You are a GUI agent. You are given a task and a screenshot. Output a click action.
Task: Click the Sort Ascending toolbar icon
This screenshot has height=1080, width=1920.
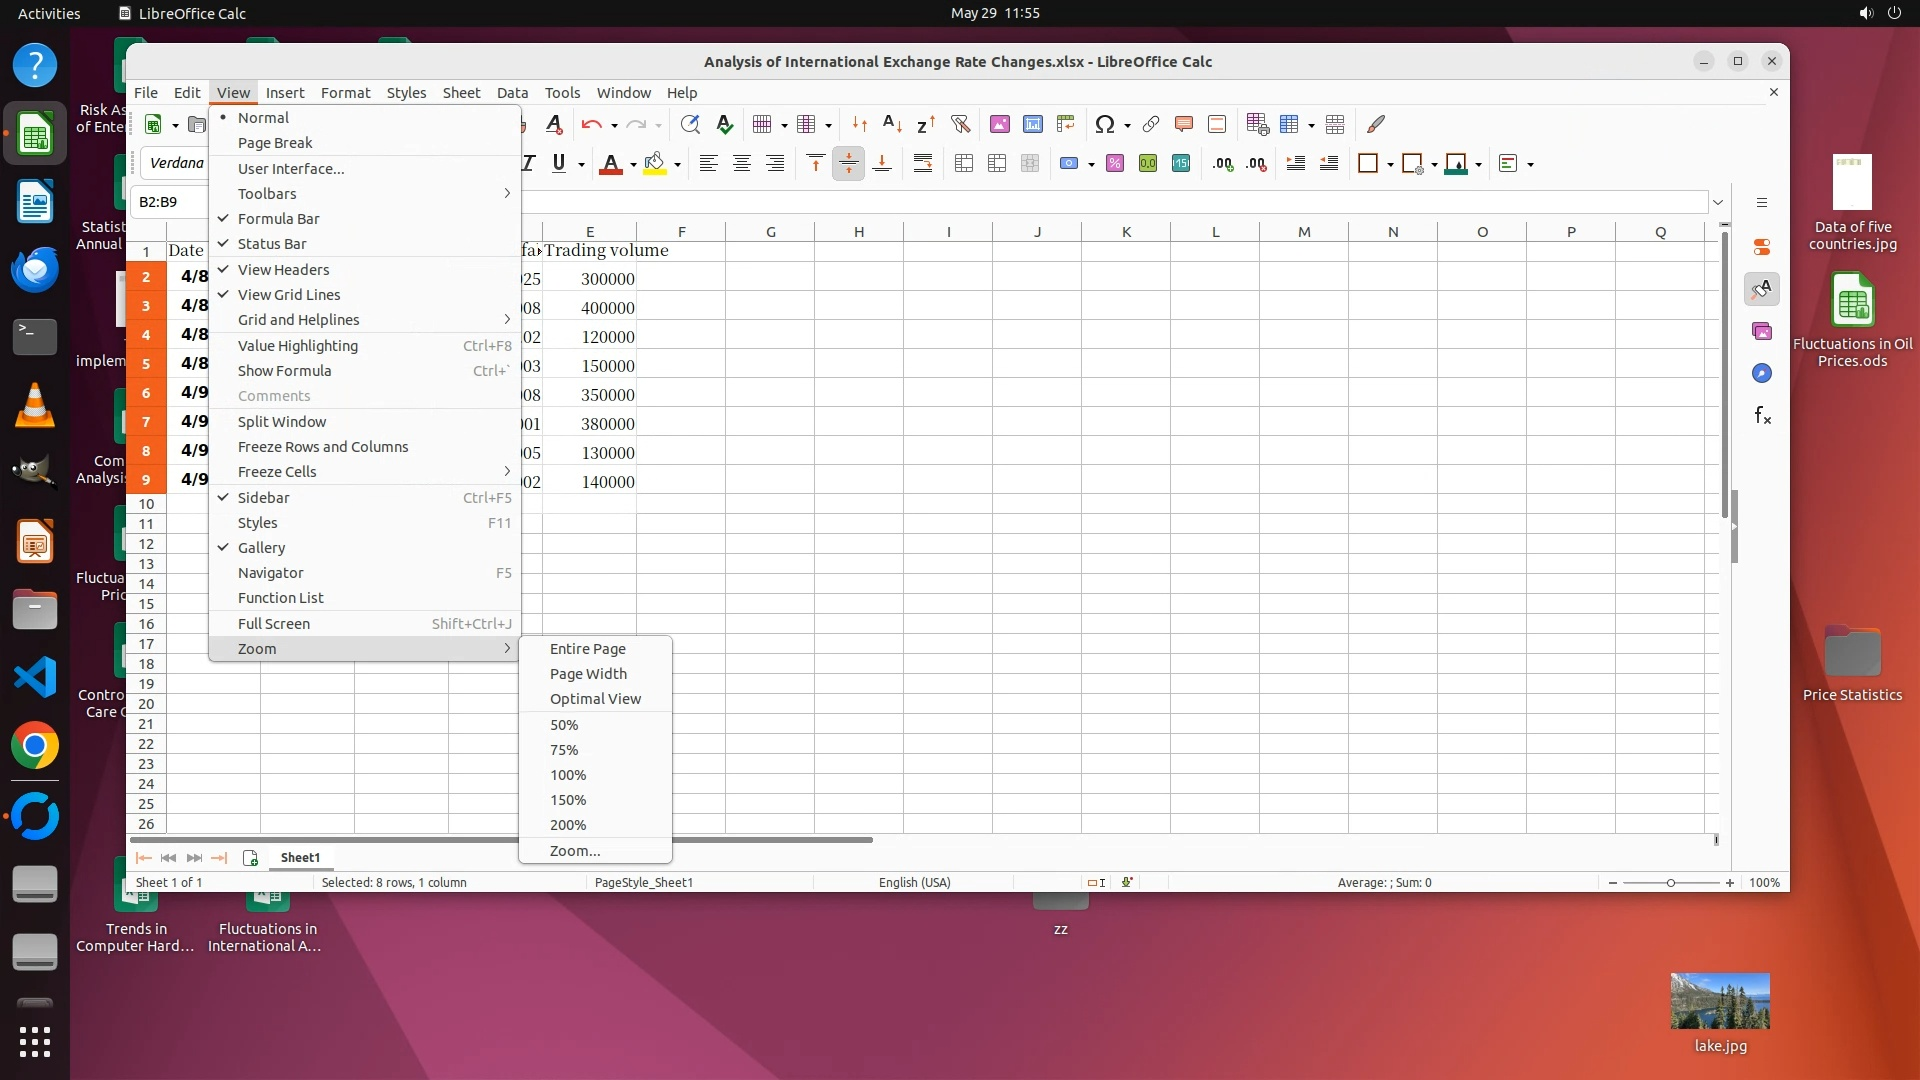tap(892, 124)
